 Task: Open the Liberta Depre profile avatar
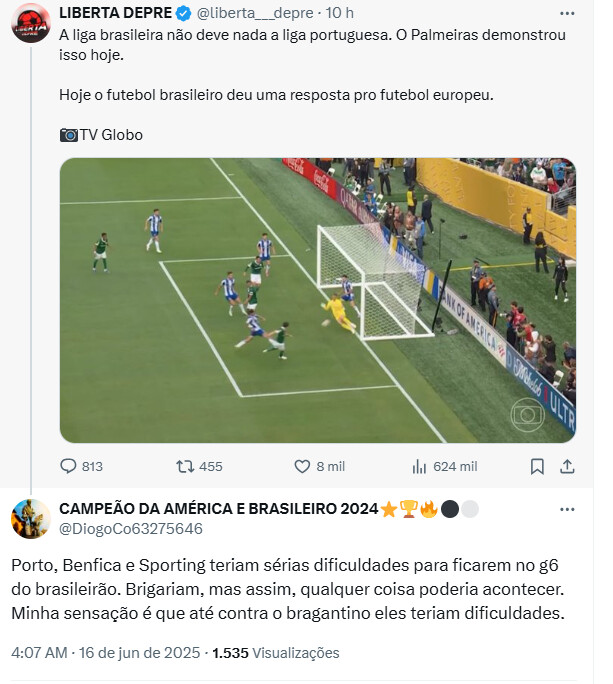[x=31, y=23]
